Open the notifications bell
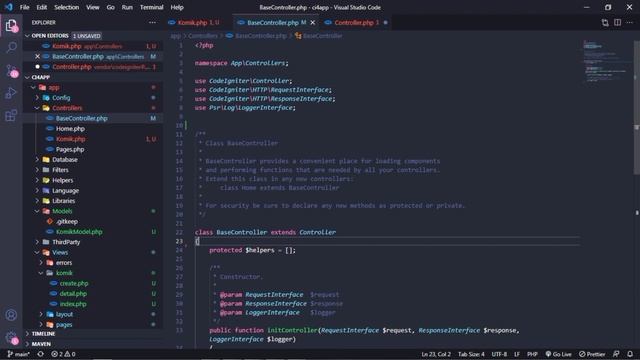 point(630,354)
